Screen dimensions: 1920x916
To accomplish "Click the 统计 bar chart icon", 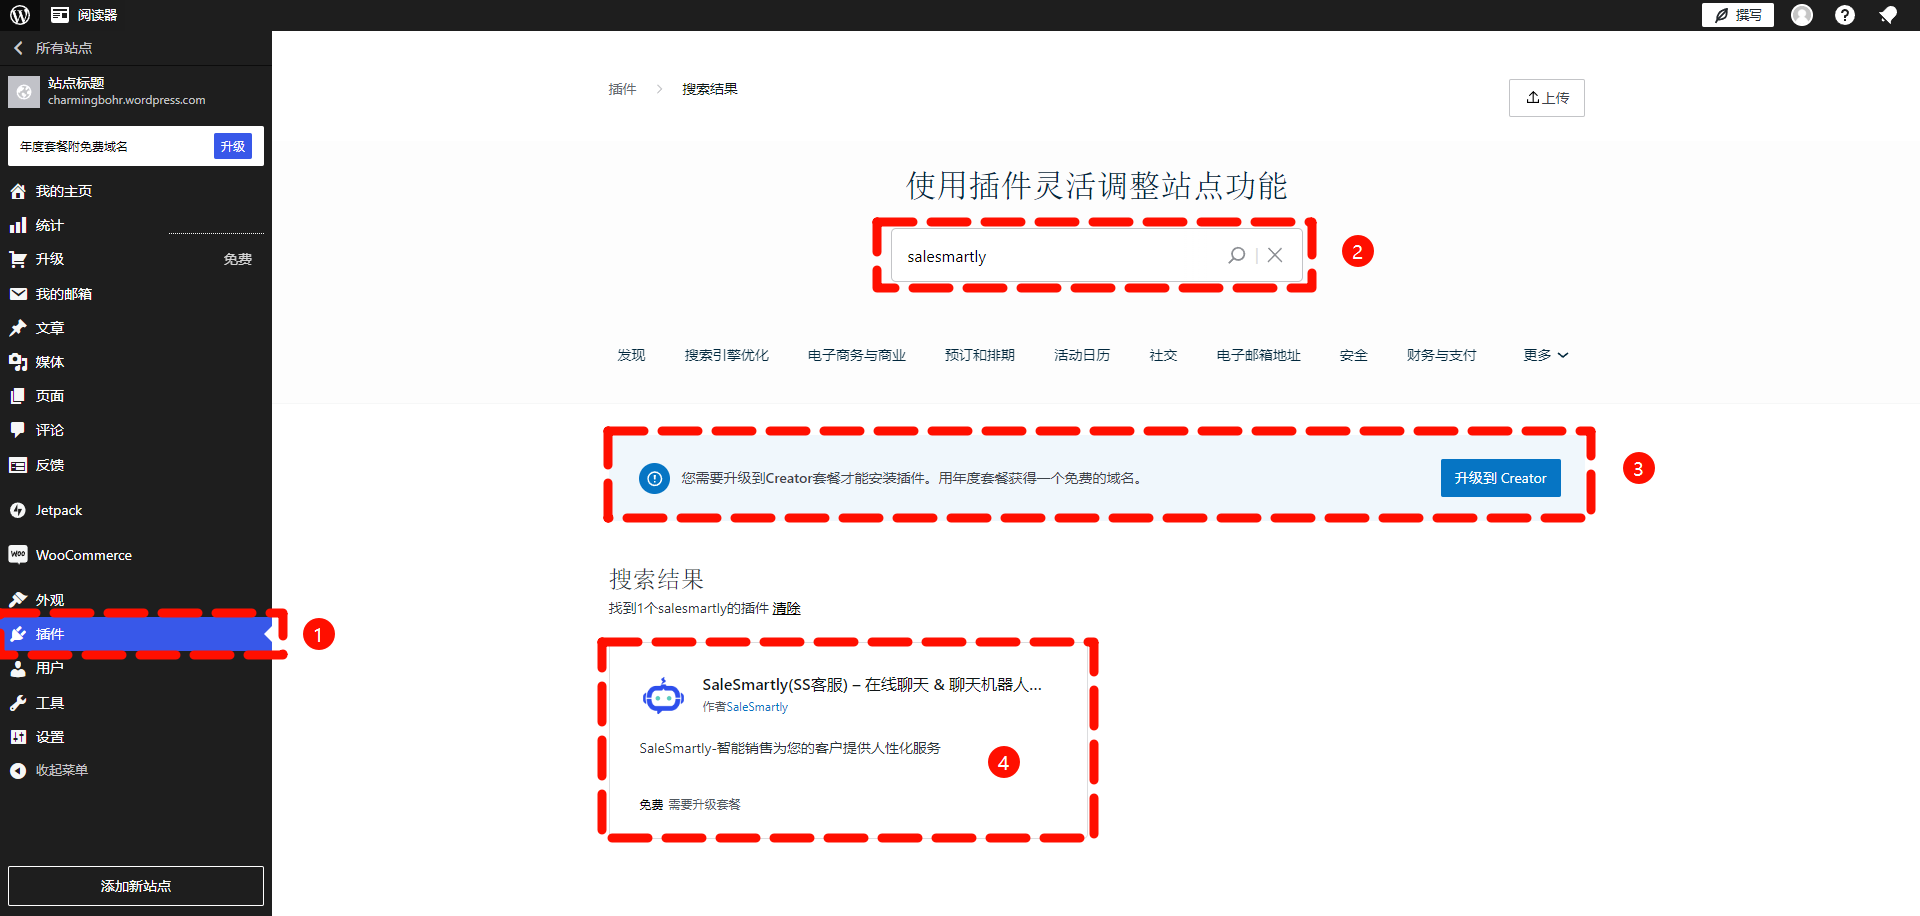I will (x=18, y=225).
